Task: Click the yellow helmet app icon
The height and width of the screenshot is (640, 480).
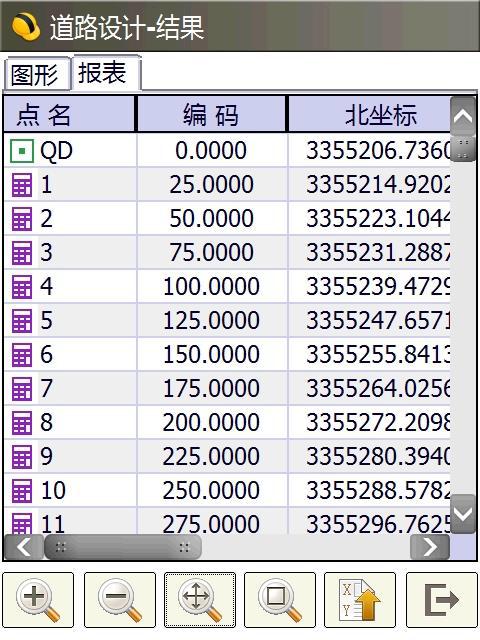Action: click(26, 27)
